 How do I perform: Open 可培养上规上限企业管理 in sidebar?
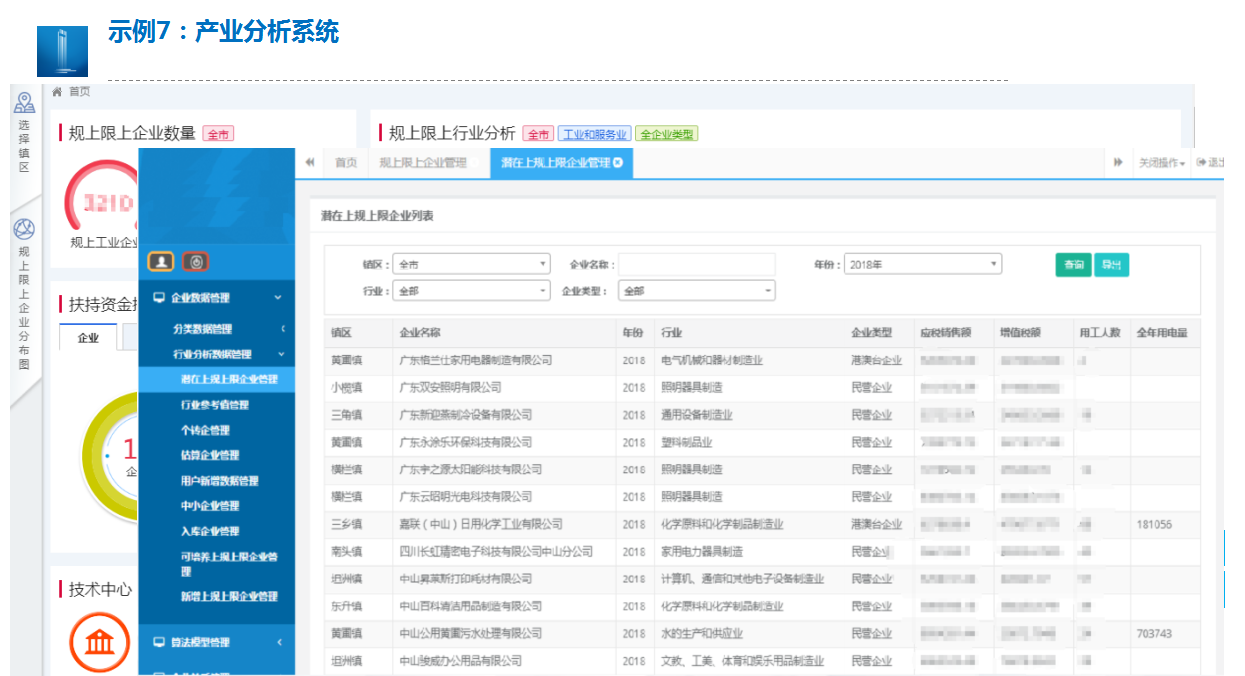pos(229,564)
